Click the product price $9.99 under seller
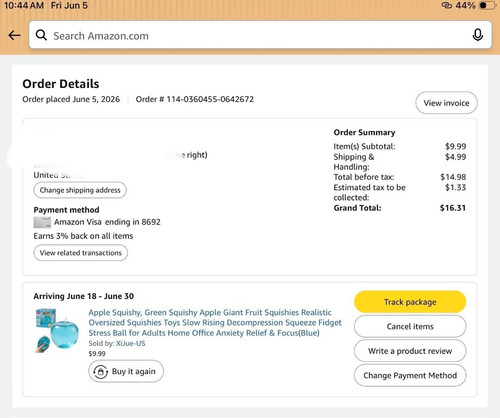The image size is (500, 418). tap(97, 354)
